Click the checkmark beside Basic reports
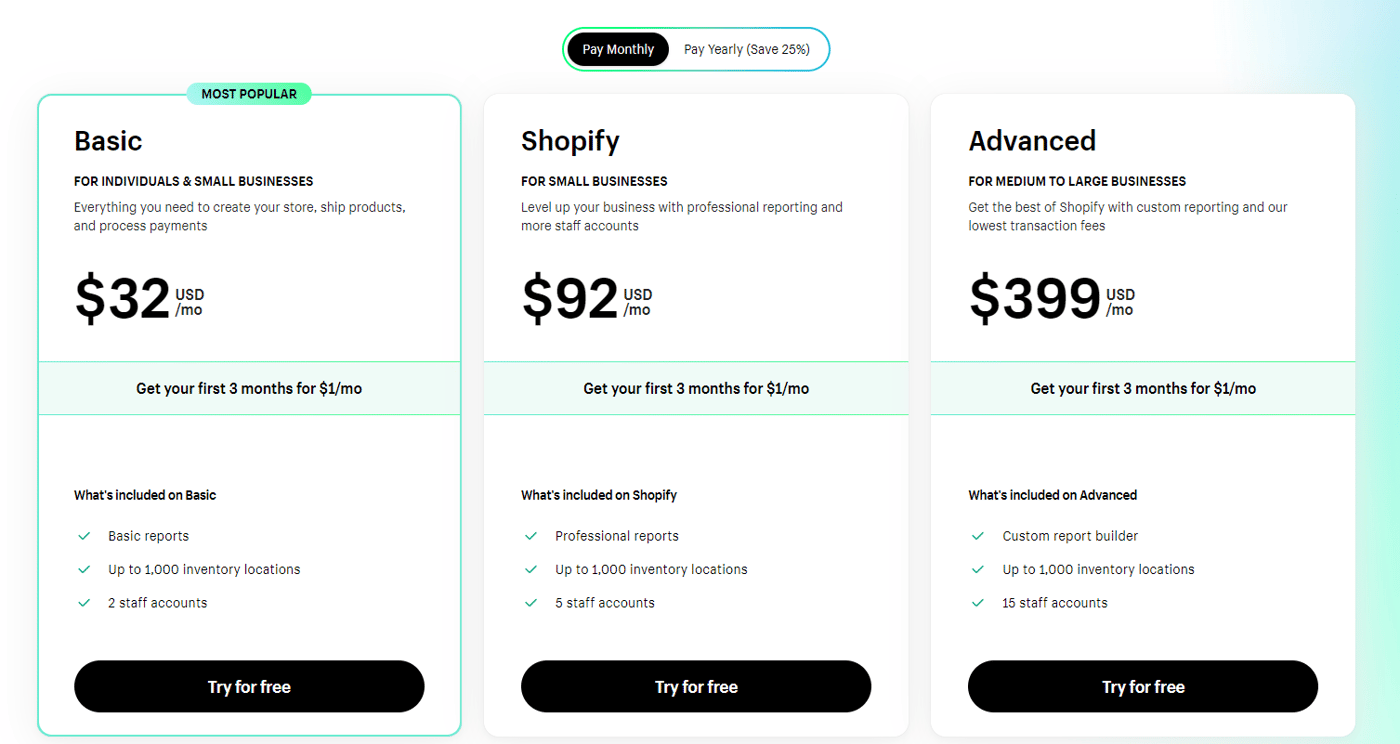The height and width of the screenshot is (744, 1400). tap(84, 535)
